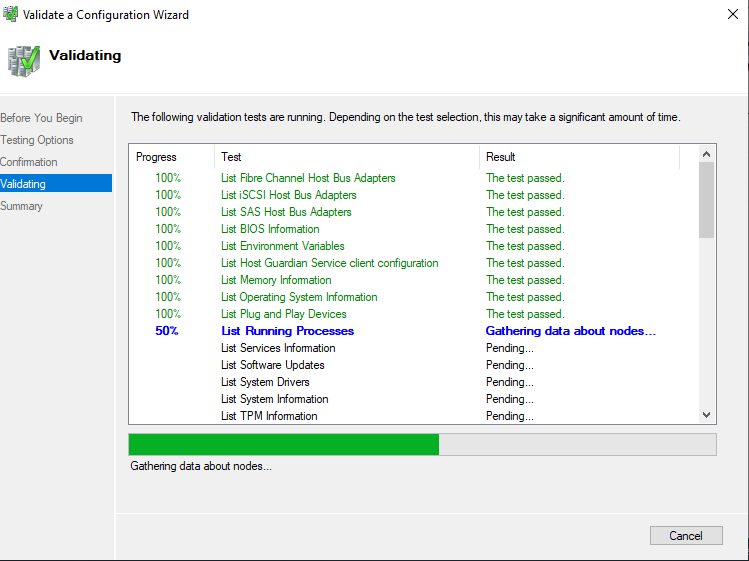Click the Progress column header

click(156, 157)
